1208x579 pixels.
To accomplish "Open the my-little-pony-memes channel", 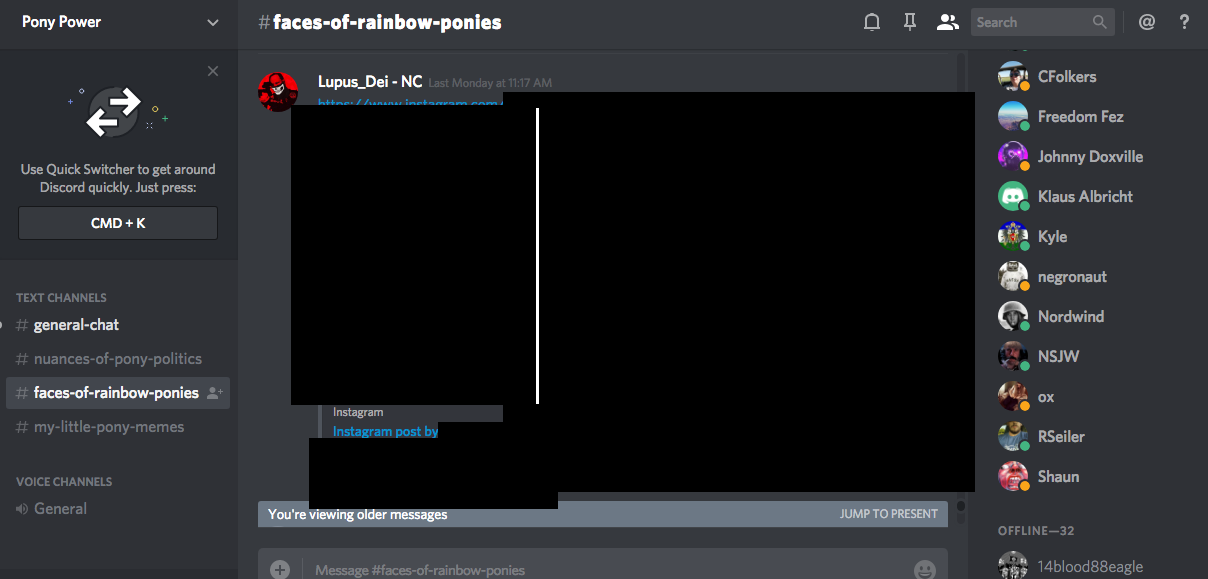I will [108, 427].
